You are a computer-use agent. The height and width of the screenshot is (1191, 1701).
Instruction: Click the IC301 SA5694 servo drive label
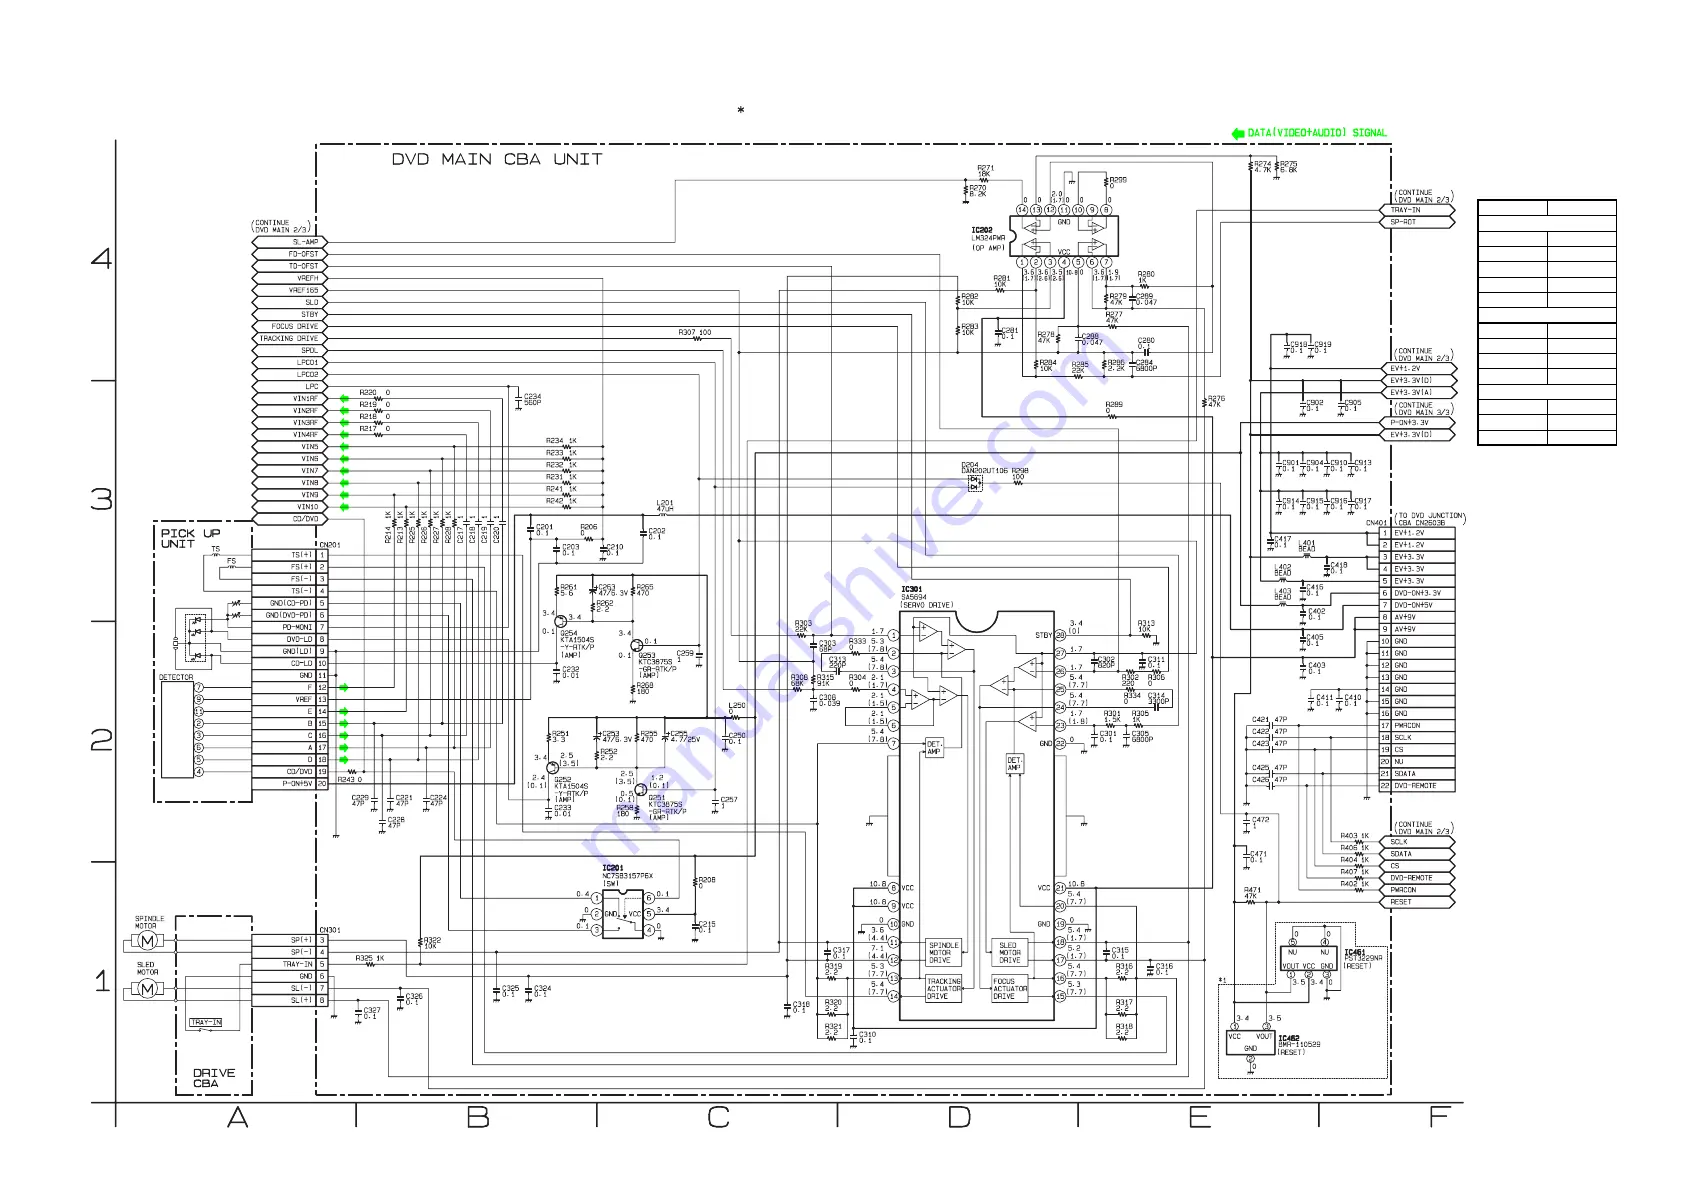coord(927,597)
